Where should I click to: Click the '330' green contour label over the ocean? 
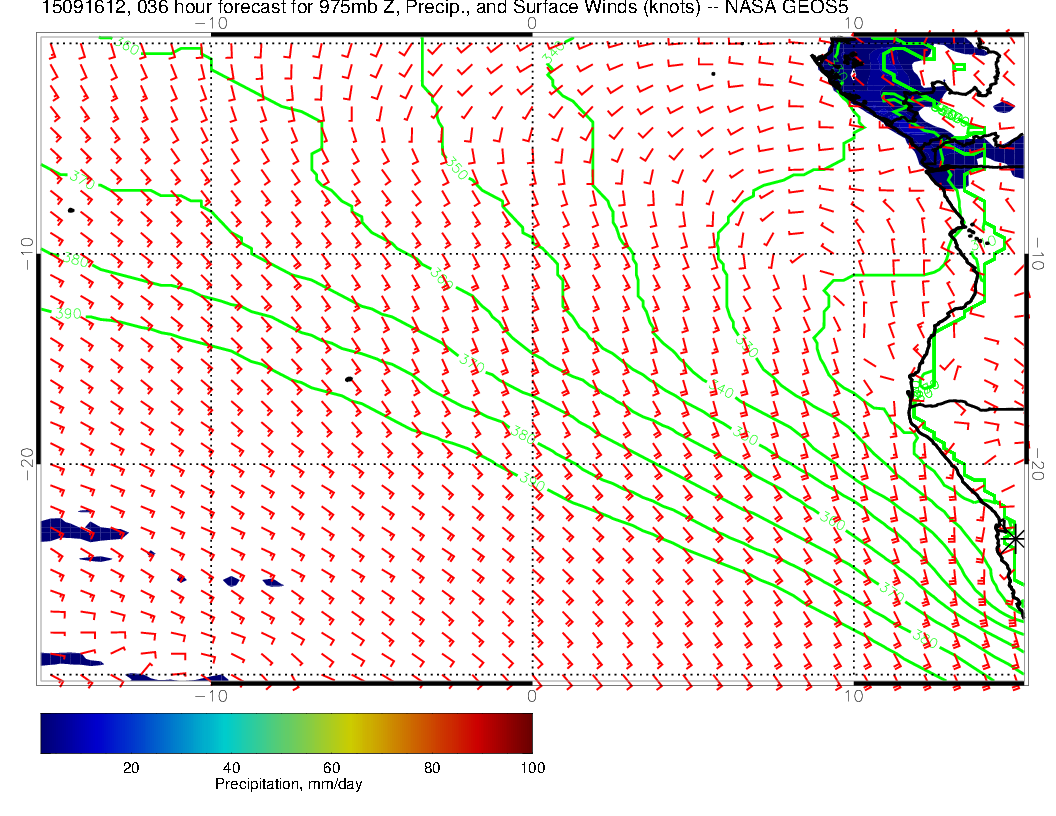(746, 347)
